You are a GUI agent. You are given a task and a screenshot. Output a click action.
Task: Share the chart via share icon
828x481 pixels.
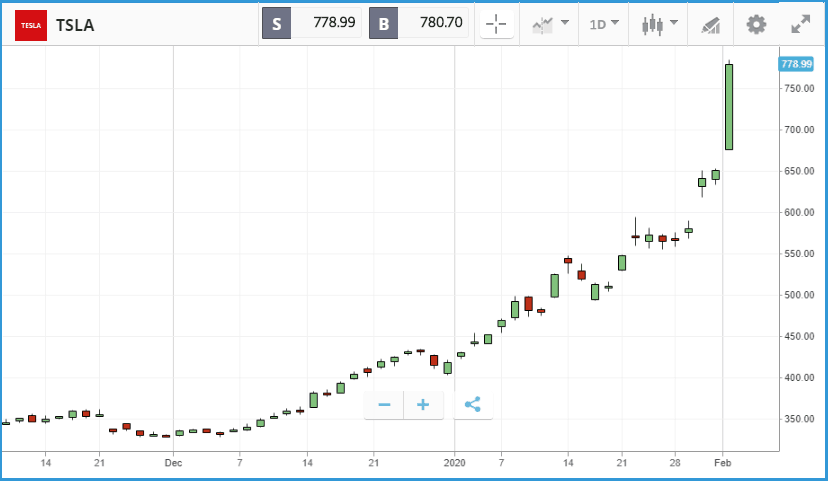point(473,405)
